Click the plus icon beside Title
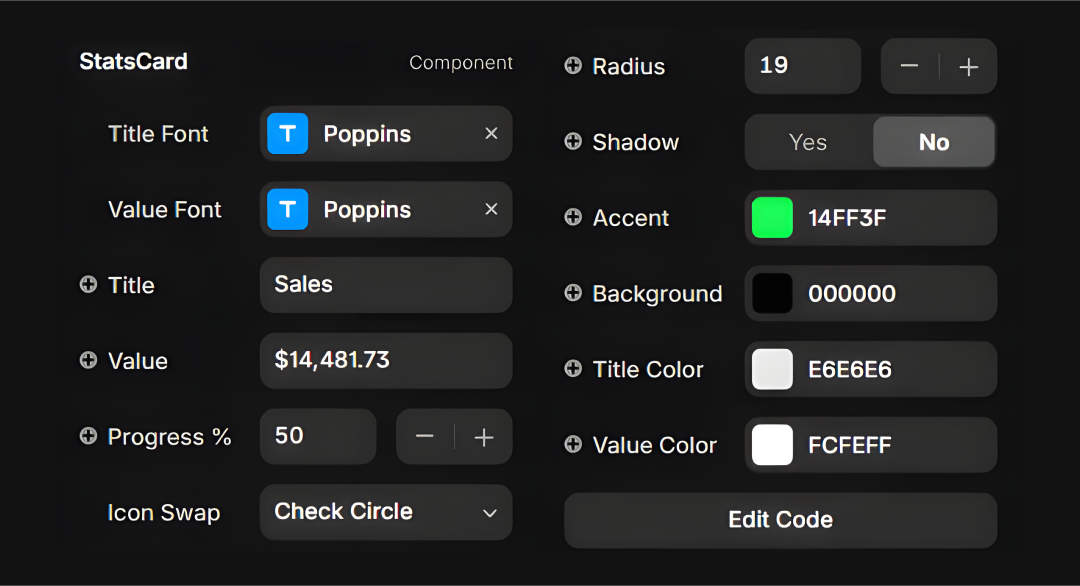 [x=88, y=285]
